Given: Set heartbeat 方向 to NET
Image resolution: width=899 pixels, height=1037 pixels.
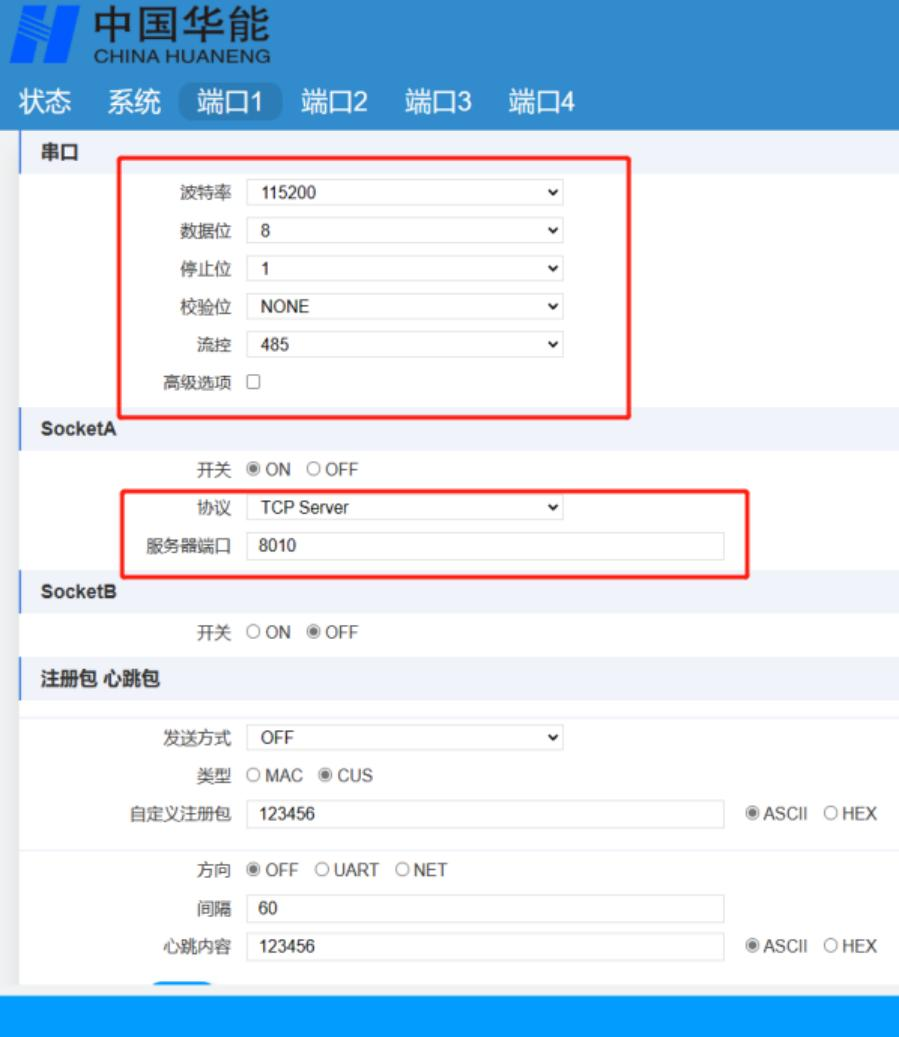Looking at the screenshot, I should pos(402,870).
